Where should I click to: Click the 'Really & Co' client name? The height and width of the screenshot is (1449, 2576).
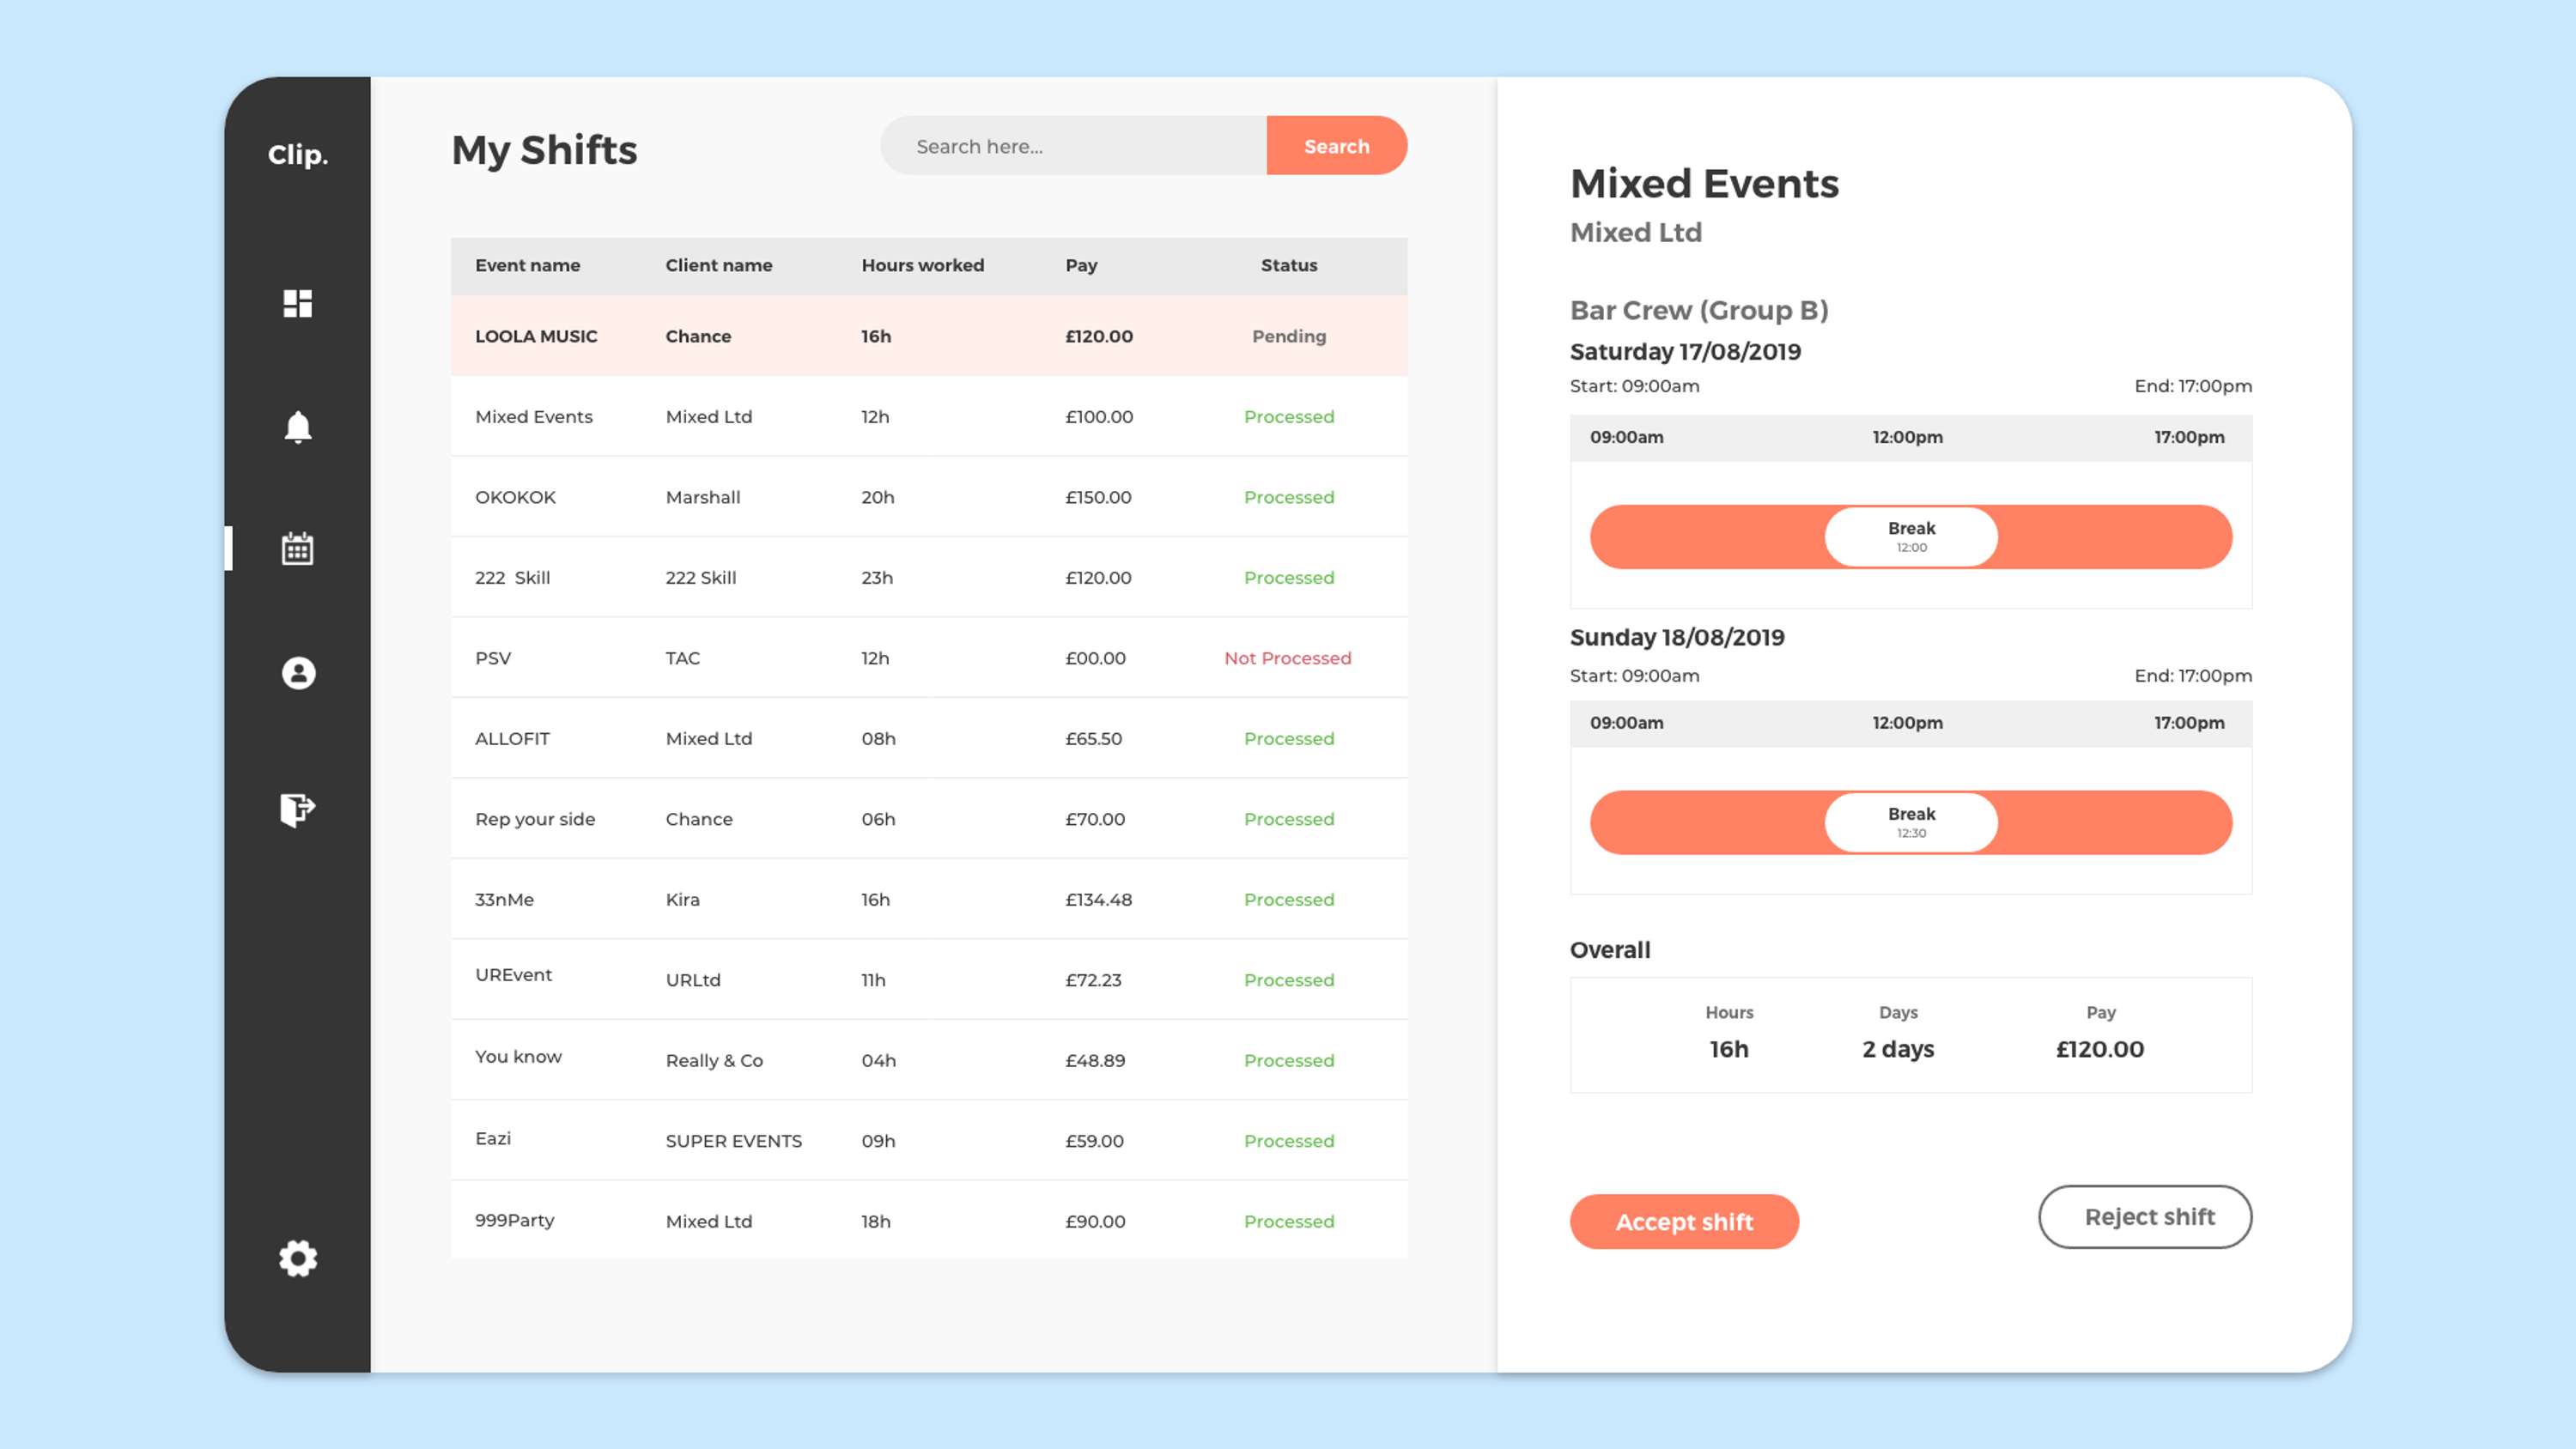[x=714, y=1061]
